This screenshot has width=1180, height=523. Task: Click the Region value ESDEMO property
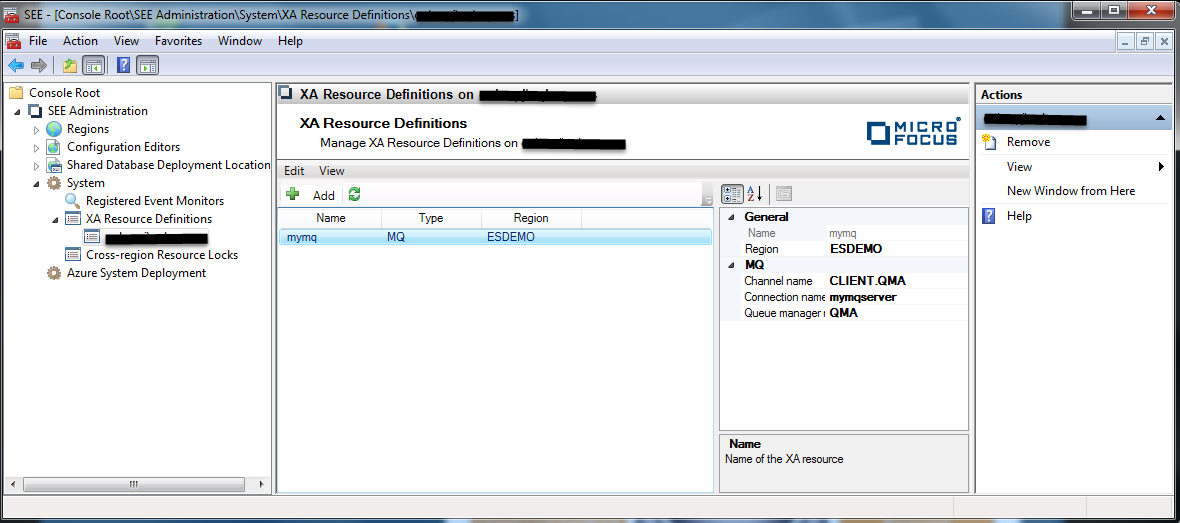point(856,248)
